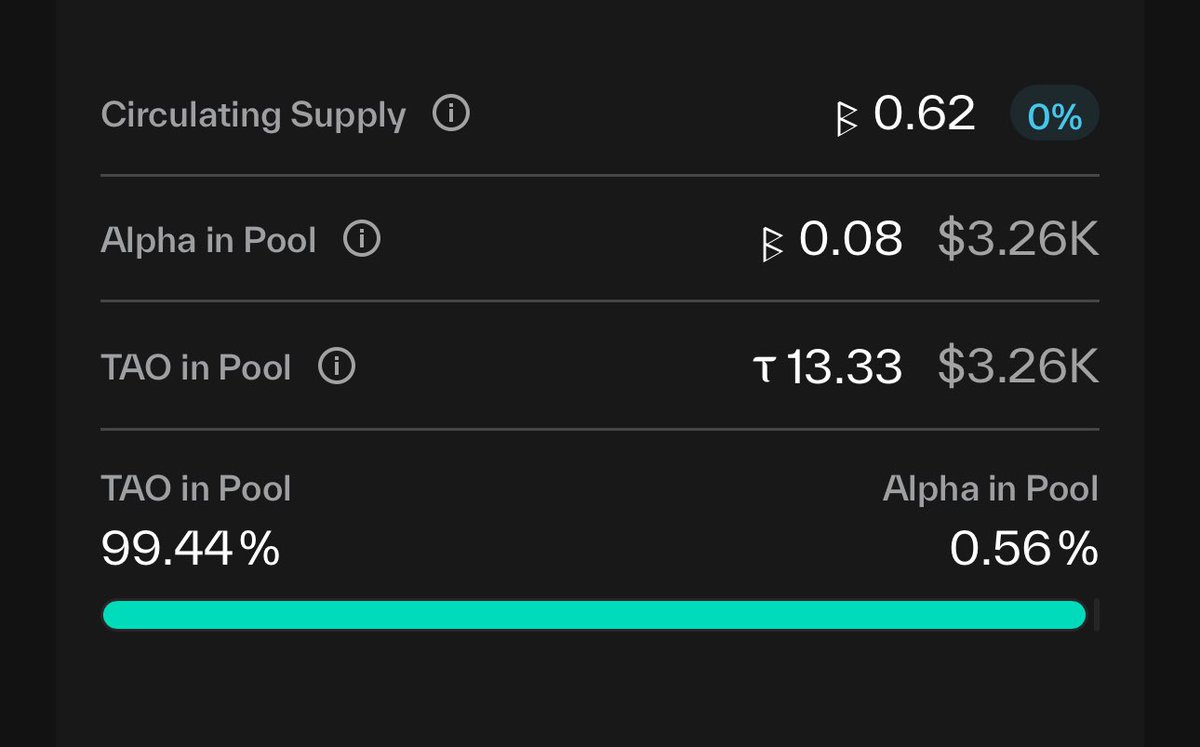Select the 0% change badge
1200x747 pixels.
1055,116
